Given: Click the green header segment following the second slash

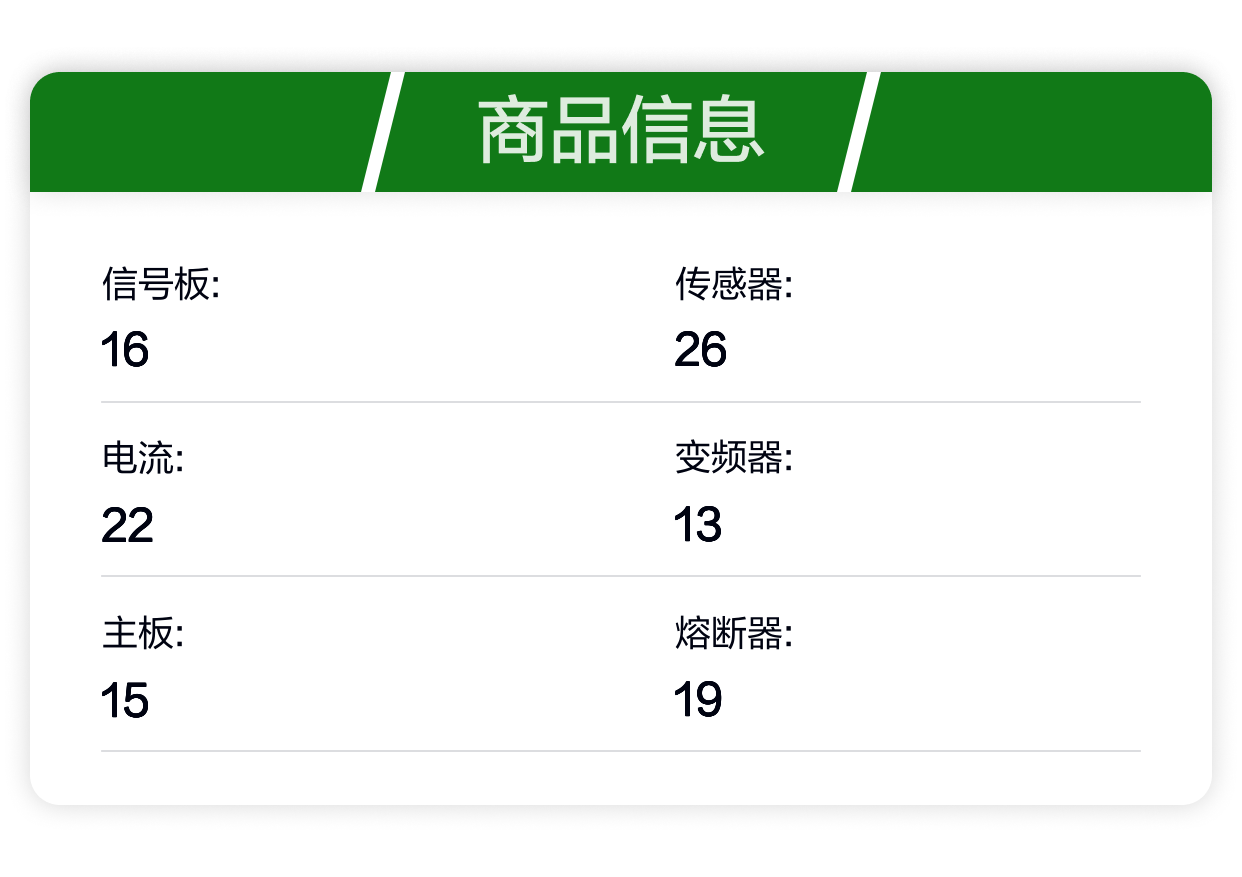Looking at the screenshot, I should coord(1035,132).
